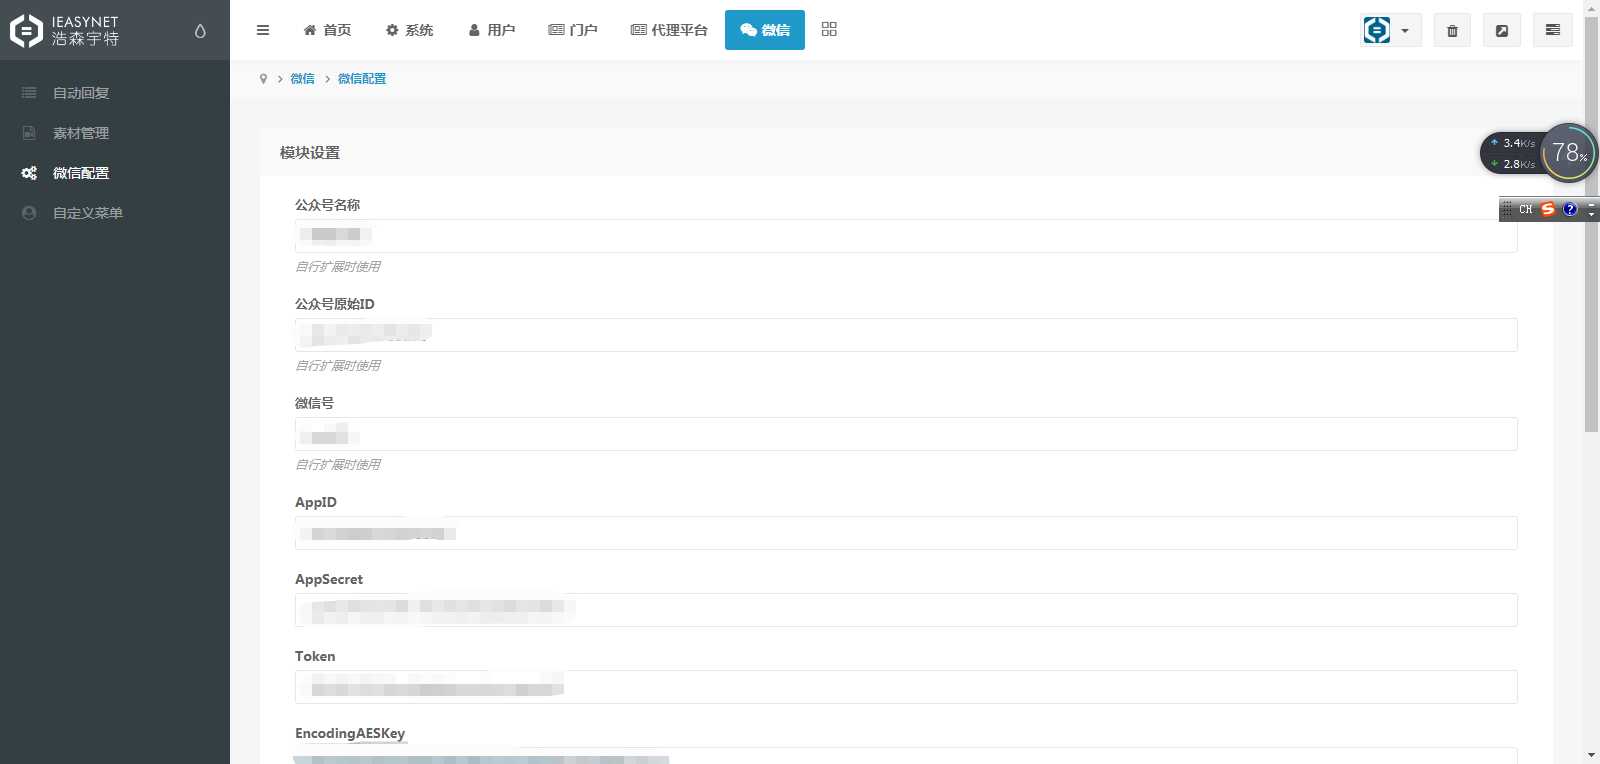1600x764 pixels.
Task: Open the right panel list icon
Action: pyautogui.click(x=1553, y=31)
